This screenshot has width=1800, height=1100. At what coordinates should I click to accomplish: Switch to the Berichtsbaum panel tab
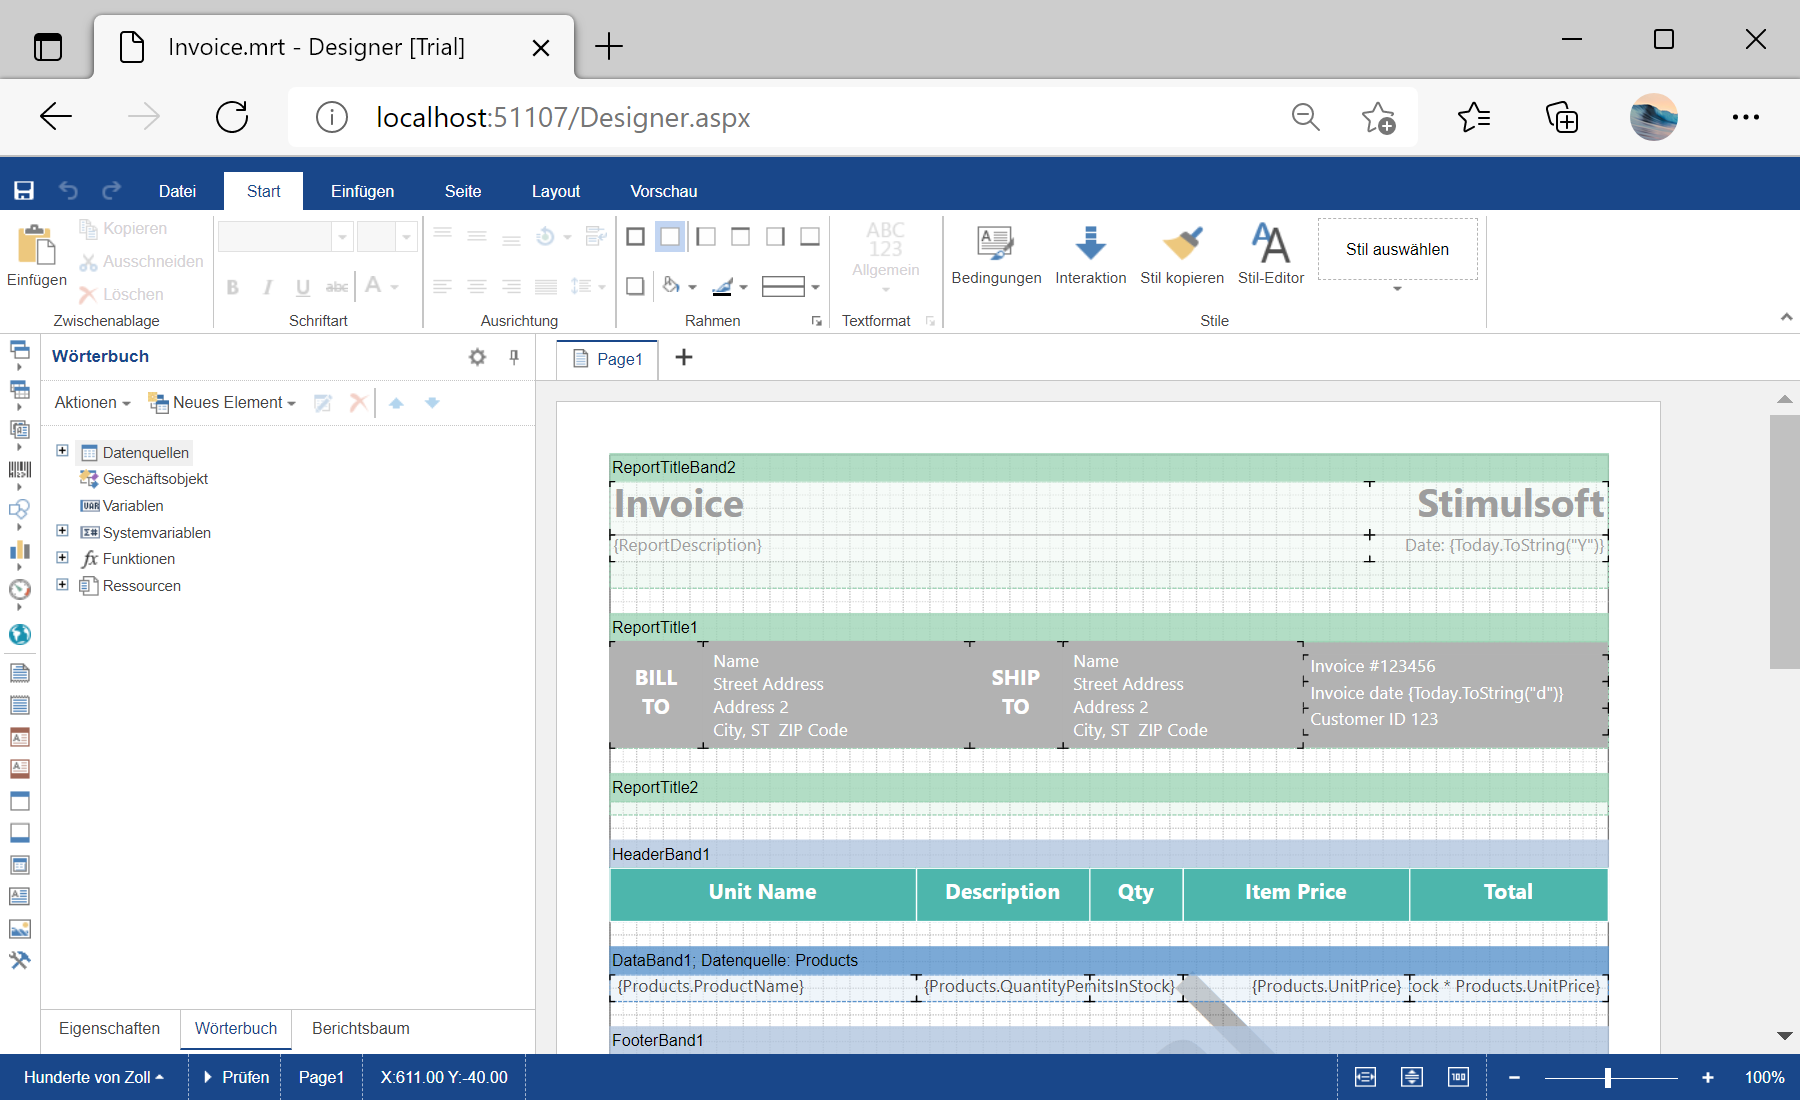(360, 1029)
